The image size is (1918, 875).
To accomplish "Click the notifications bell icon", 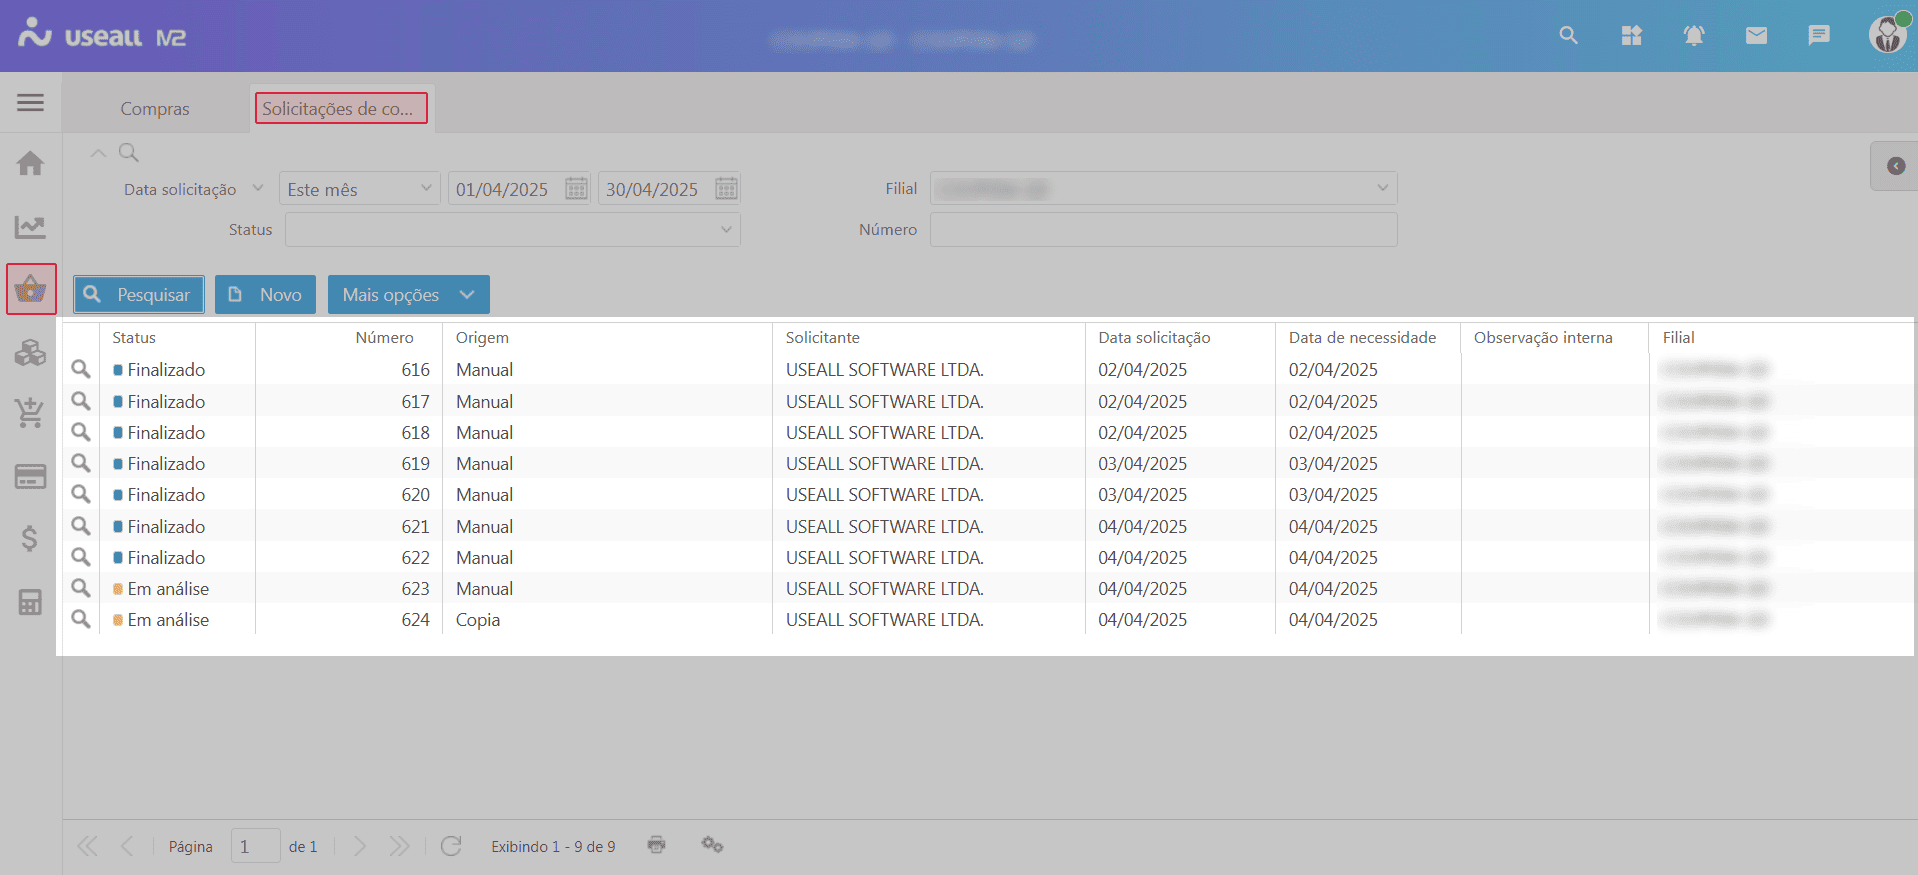I will (1693, 36).
